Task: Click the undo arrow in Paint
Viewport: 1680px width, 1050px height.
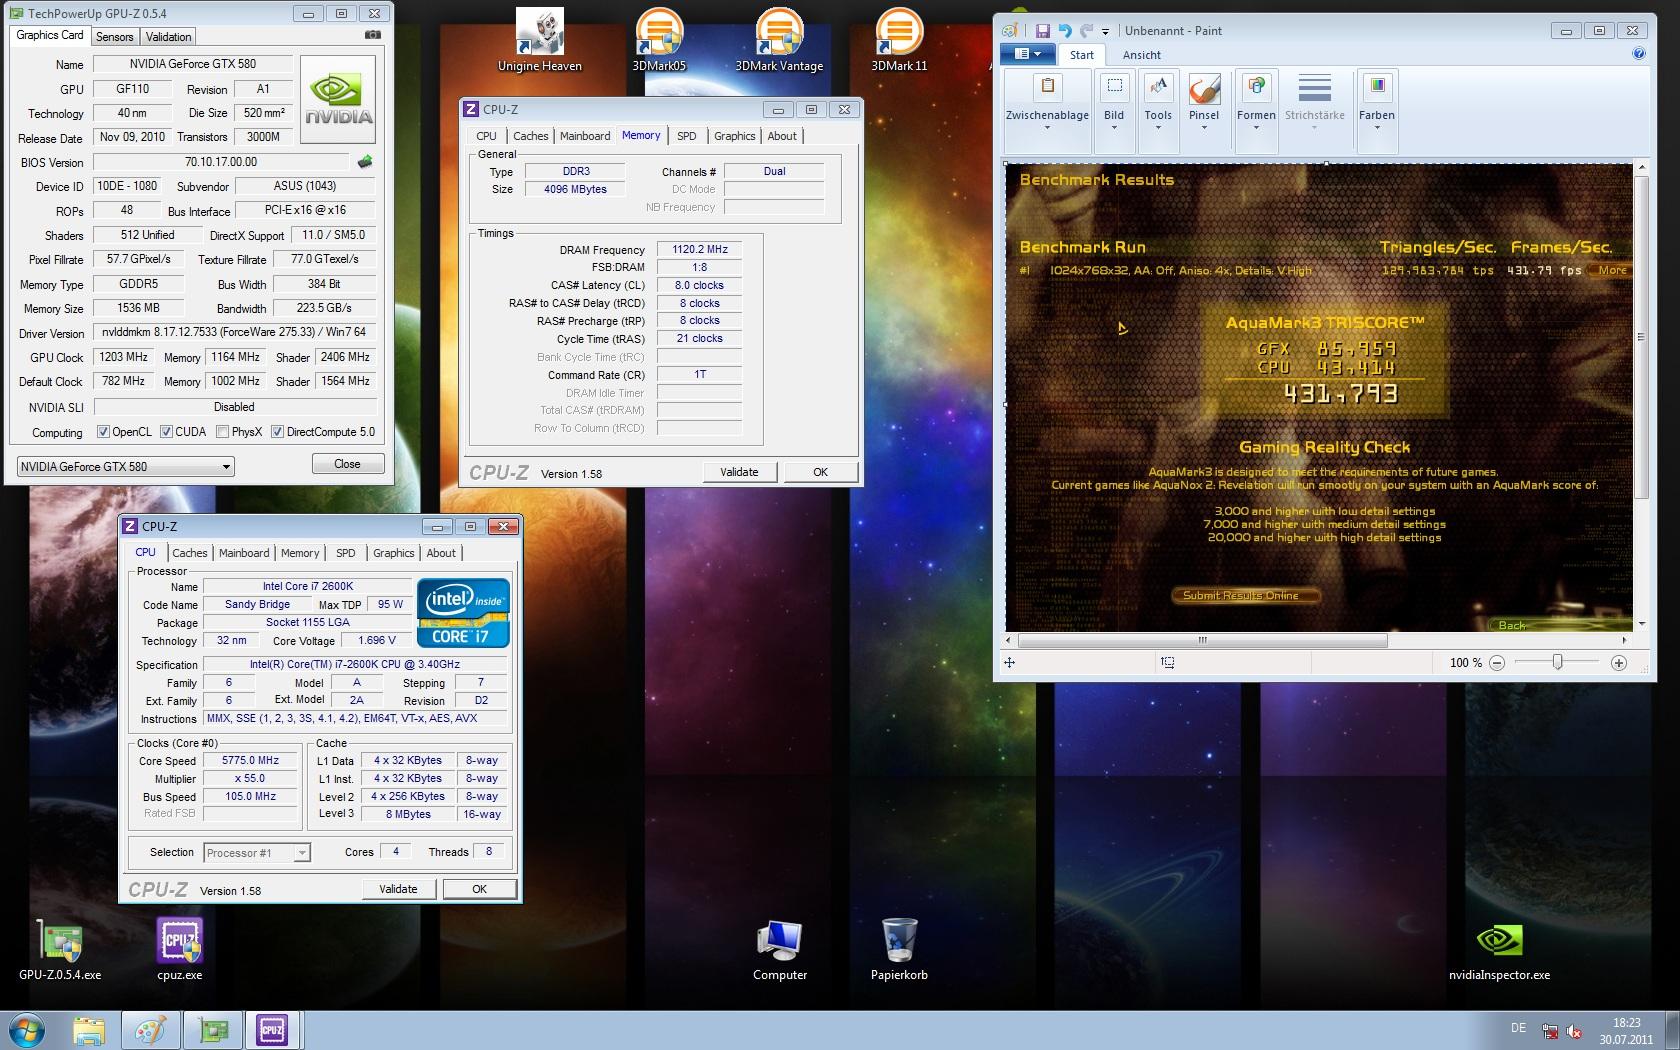Action: 1064,31
